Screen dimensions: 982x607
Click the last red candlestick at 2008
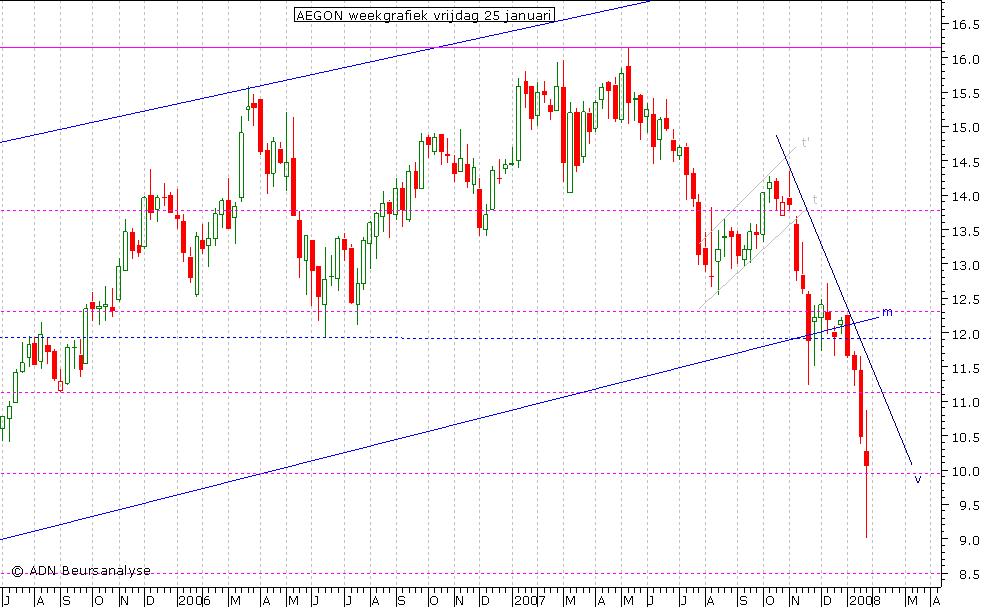click(867, 474)
